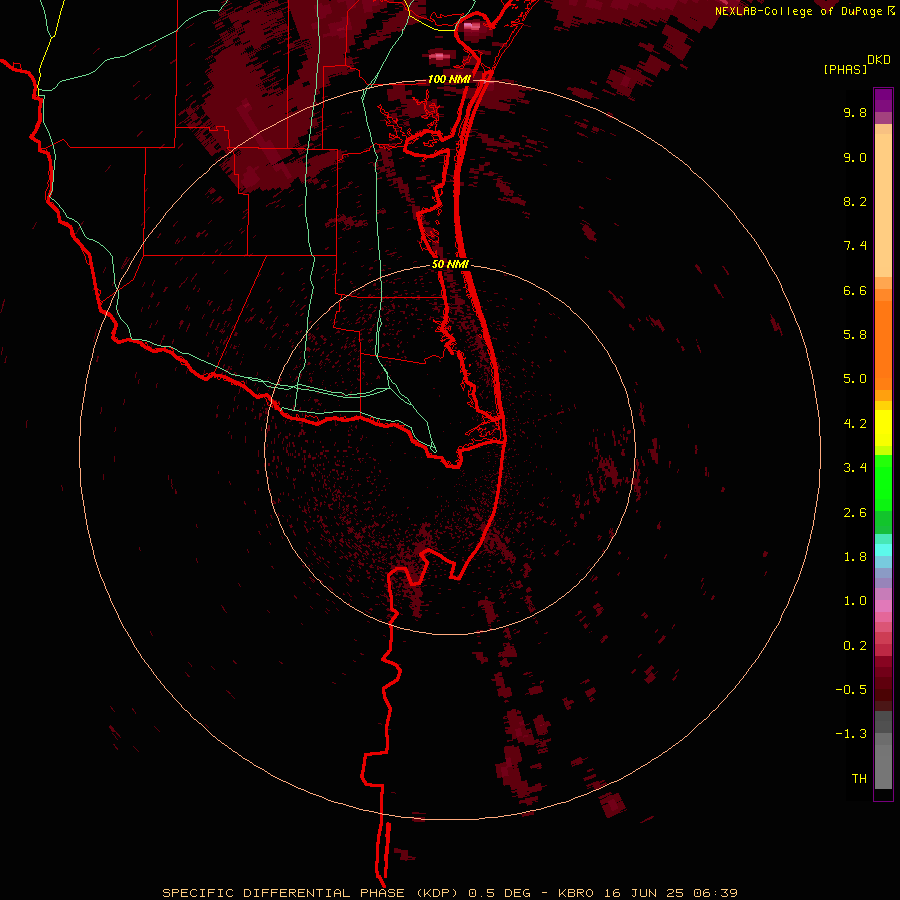Click the cyan segment of color bar
Viewport: 900px width, 900px height.
[x=883, y=550]
